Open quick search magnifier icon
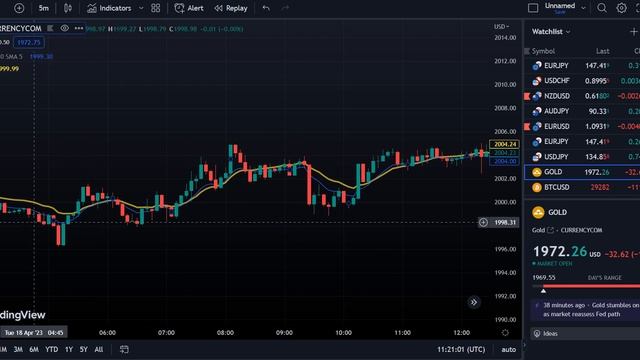640x360 pixels. [x=602, y=8]
